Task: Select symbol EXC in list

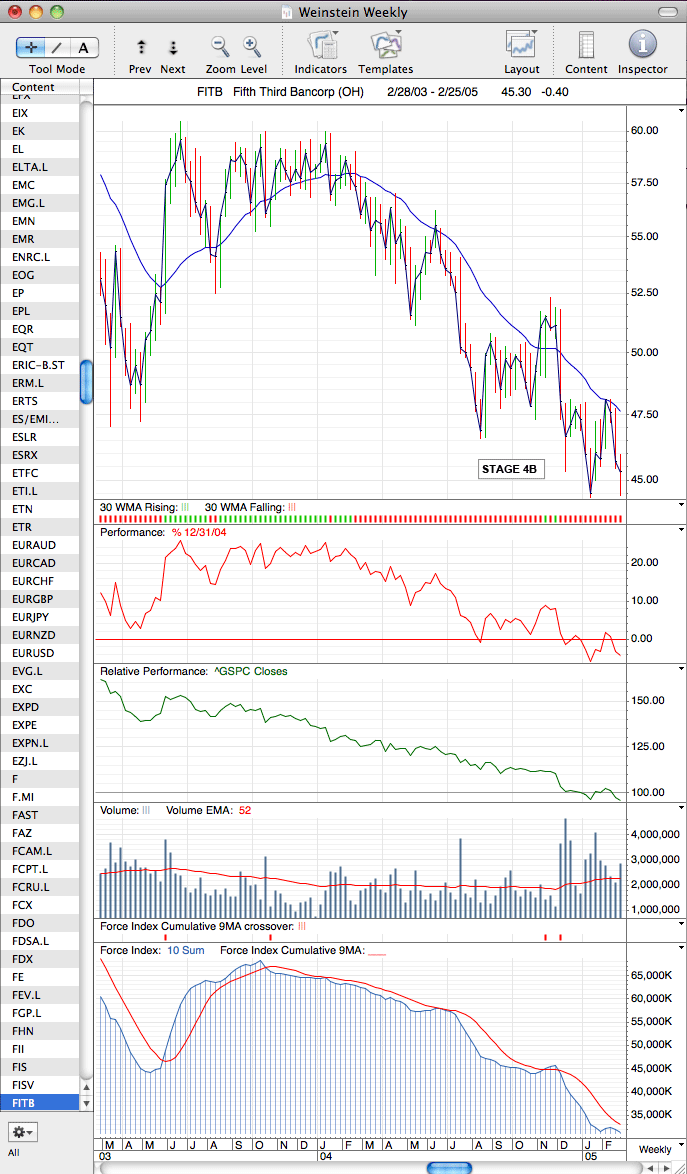Action: coord(39,689)
